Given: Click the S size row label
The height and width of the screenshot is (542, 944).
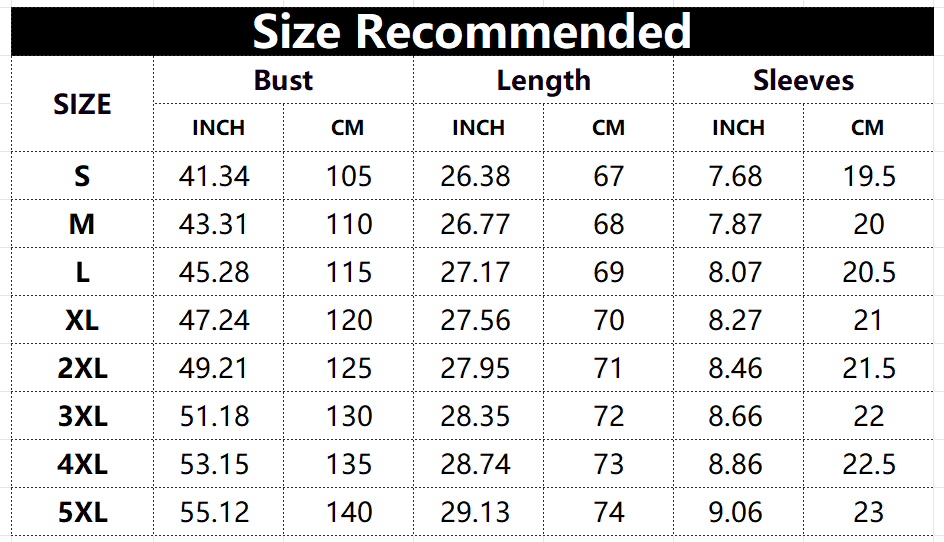Looking at the screenshot, I should click(82, 177).
